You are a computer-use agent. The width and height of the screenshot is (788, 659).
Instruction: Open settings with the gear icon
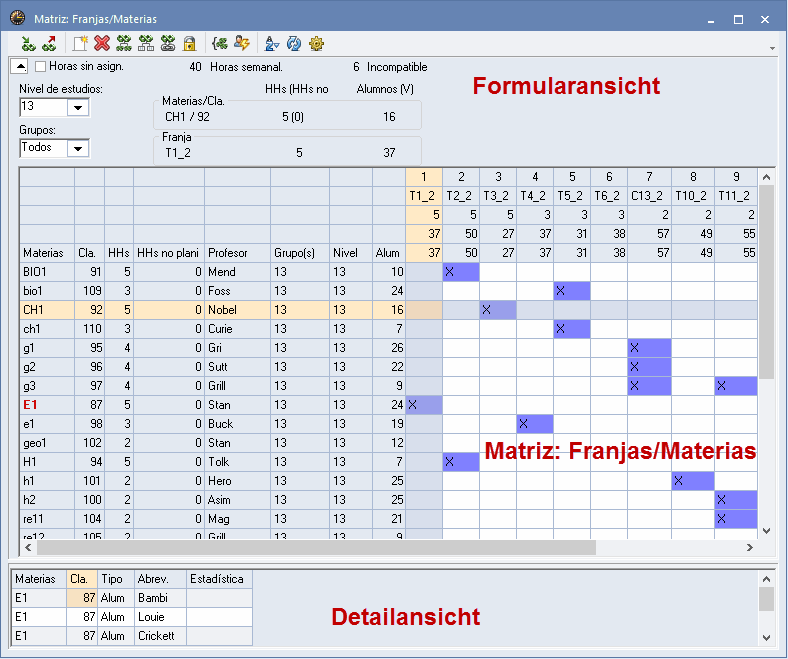(316, 44)
